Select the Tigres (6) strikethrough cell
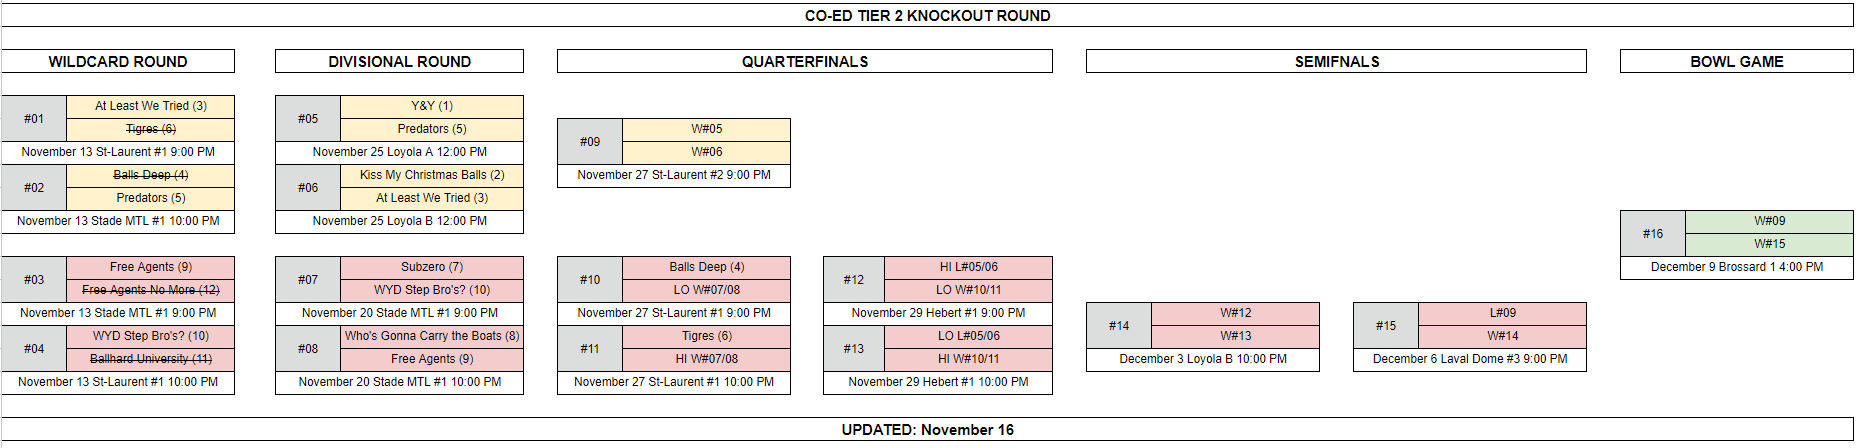Viewport: 1857px width, 448px height. click(x=151, y=129)
